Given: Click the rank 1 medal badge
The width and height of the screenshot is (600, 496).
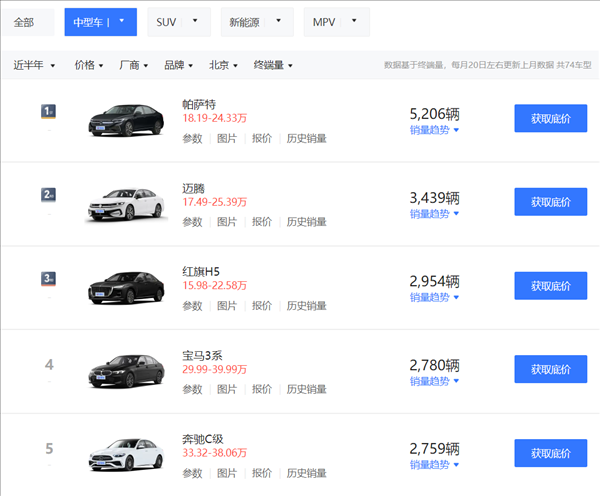Looking at the screenshot, I should (48, 111).
